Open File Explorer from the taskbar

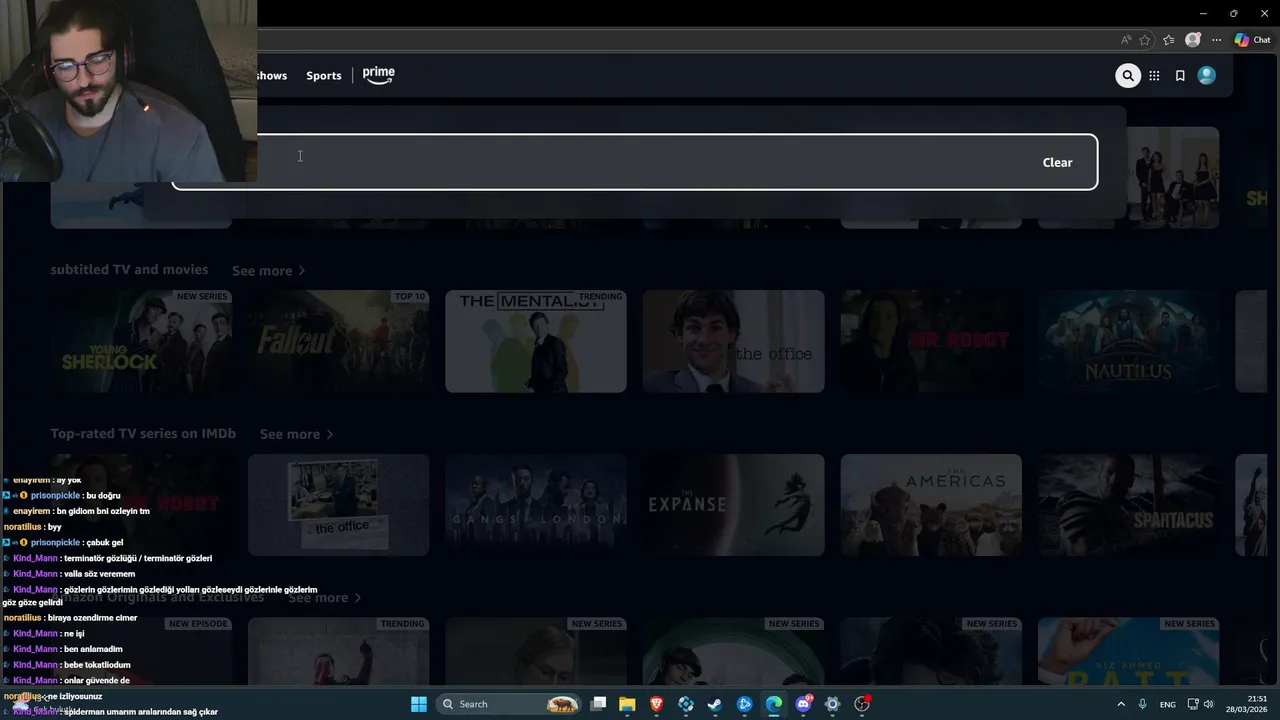(627, 704)
